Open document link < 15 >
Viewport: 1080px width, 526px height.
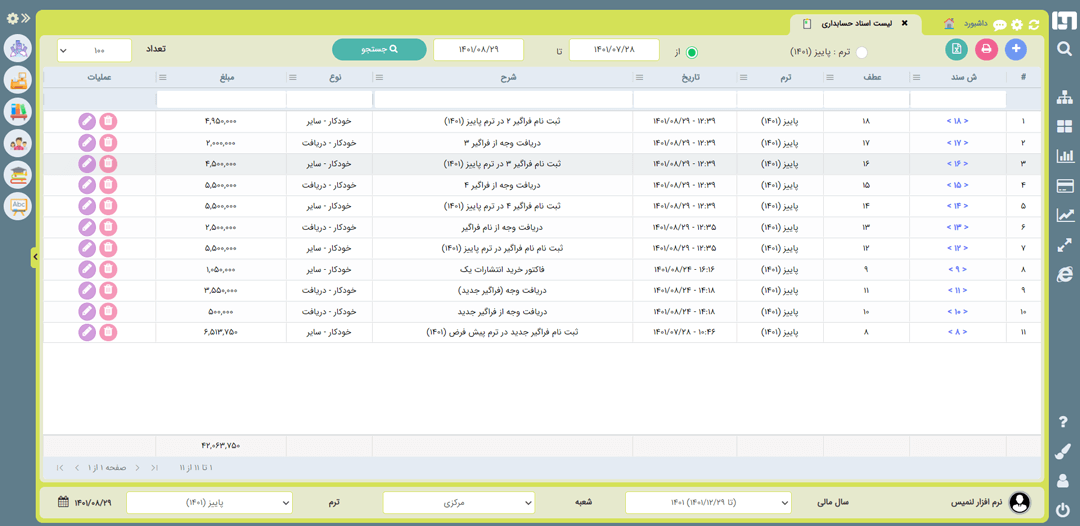[957, 185]
